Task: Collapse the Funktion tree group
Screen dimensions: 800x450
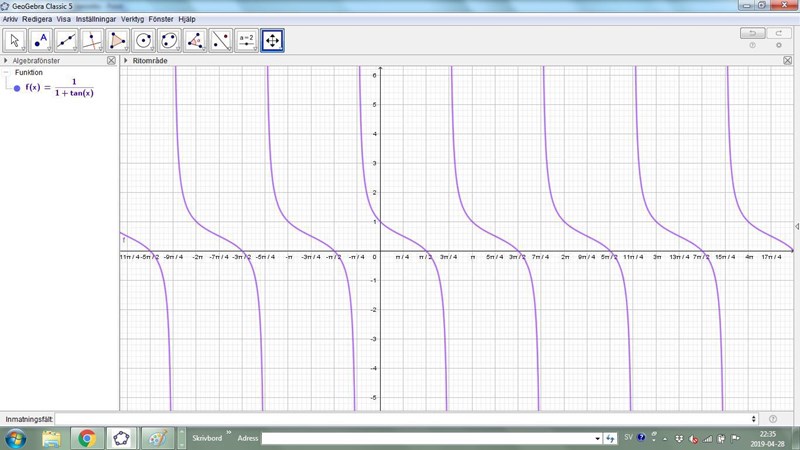Action: click(x=6, y=73)
